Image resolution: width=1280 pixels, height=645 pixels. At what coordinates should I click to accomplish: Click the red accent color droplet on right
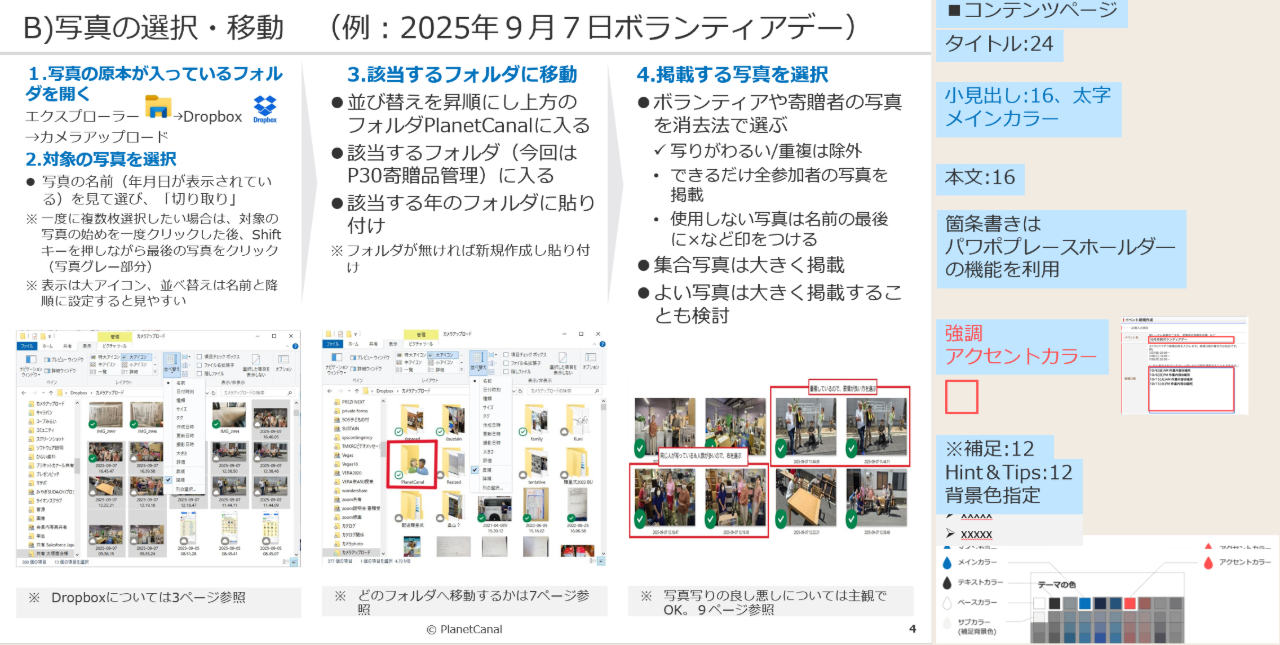coord(1207,563)
